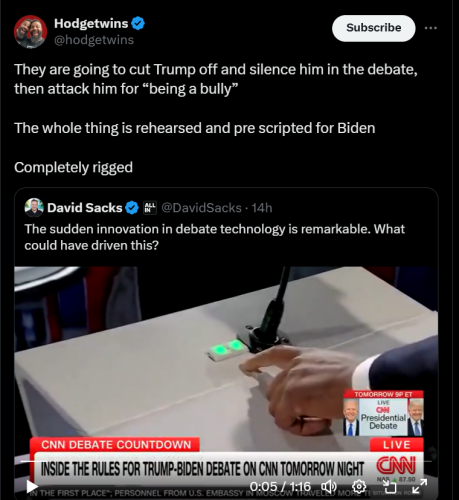The height and width of the screenshot is (500, 459).
Task: Expand video to fullscreen
Action: (x=419, y=486)
